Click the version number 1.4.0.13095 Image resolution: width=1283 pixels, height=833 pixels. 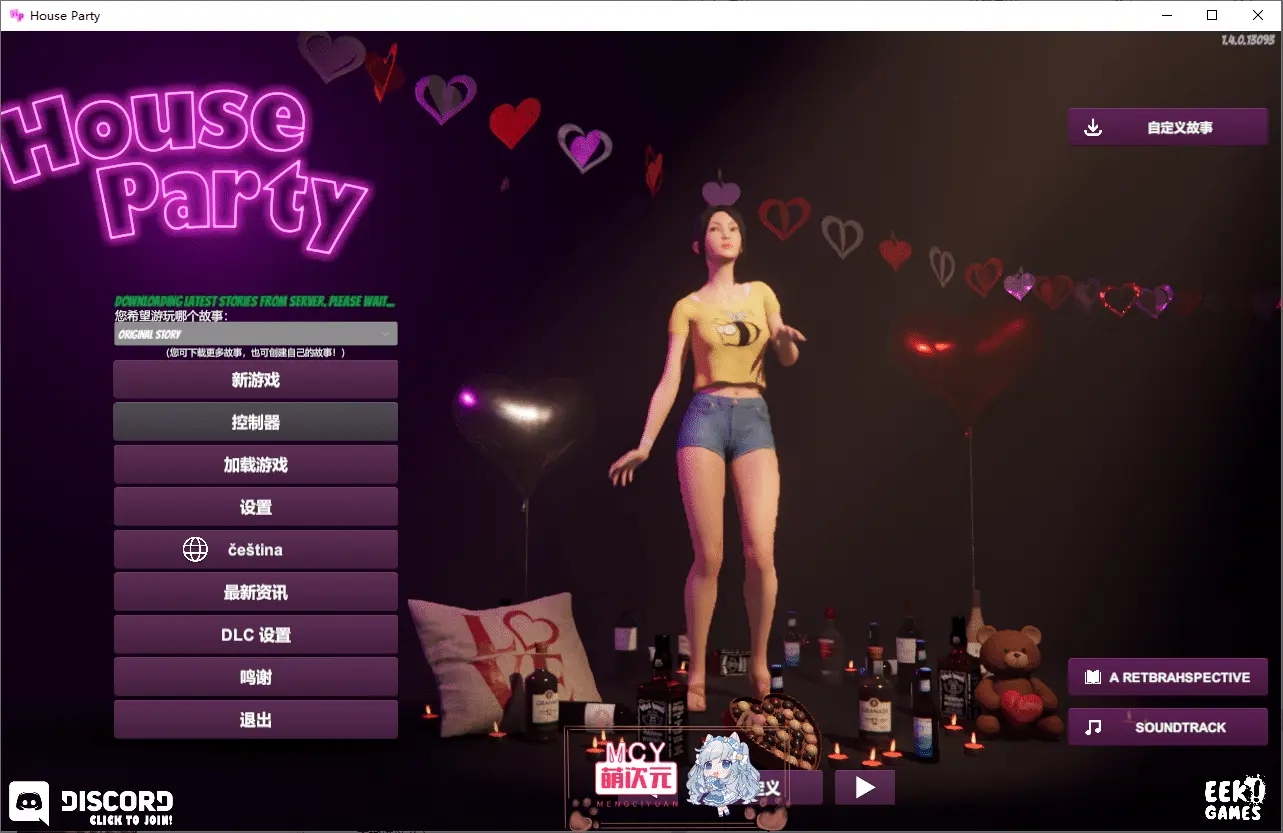click(1247, 40)
